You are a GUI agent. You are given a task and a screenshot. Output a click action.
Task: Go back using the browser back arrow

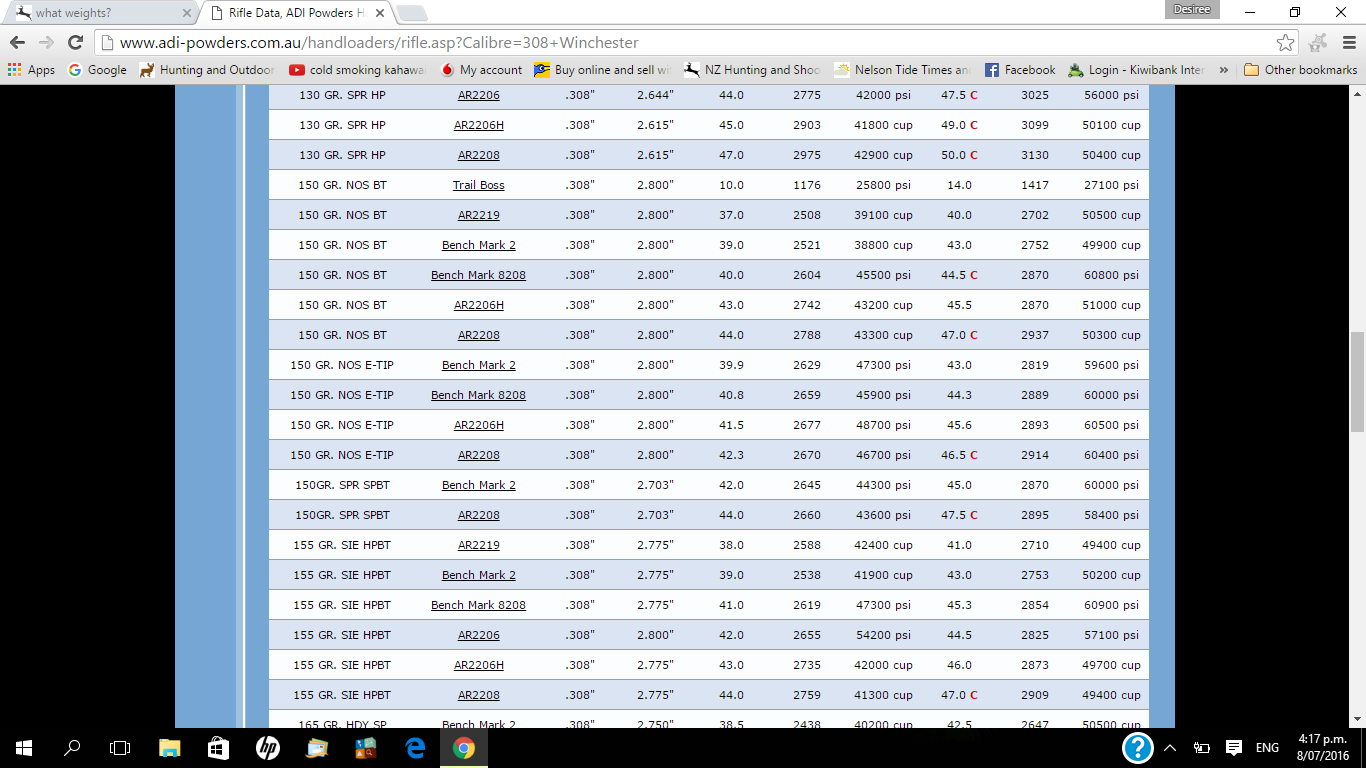(17, 43)
